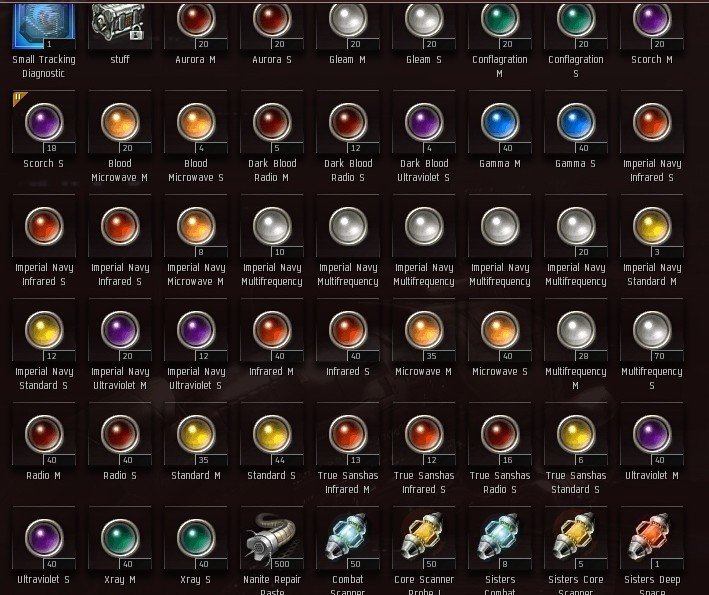Click the 'Xray S' label
This screenshot has width=709, height=595.
[196, 580]
